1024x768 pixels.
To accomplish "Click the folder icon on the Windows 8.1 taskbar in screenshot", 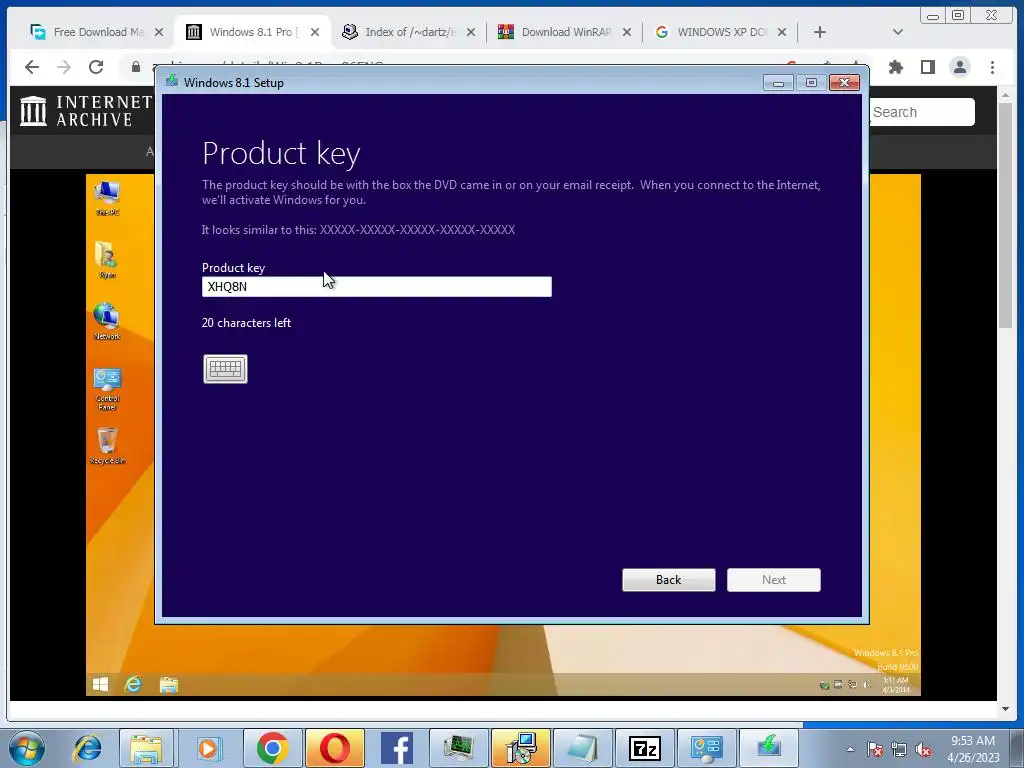I will pyautogui.click(x=169, y=684).
